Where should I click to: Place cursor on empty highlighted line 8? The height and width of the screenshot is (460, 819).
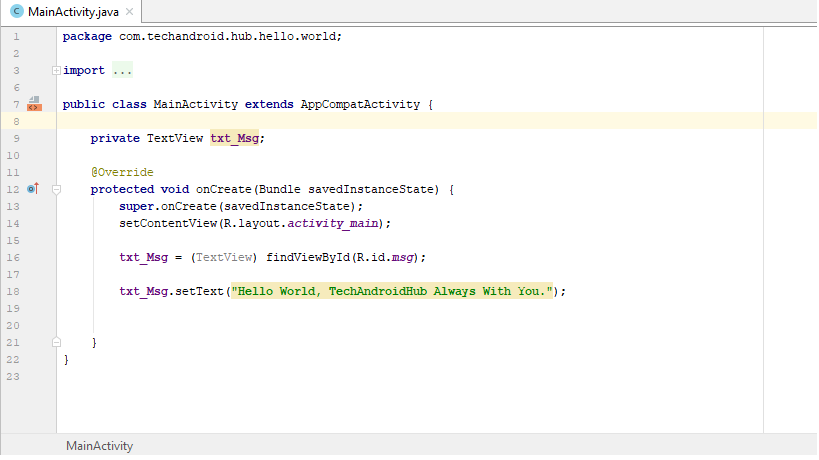pos(400,121)
